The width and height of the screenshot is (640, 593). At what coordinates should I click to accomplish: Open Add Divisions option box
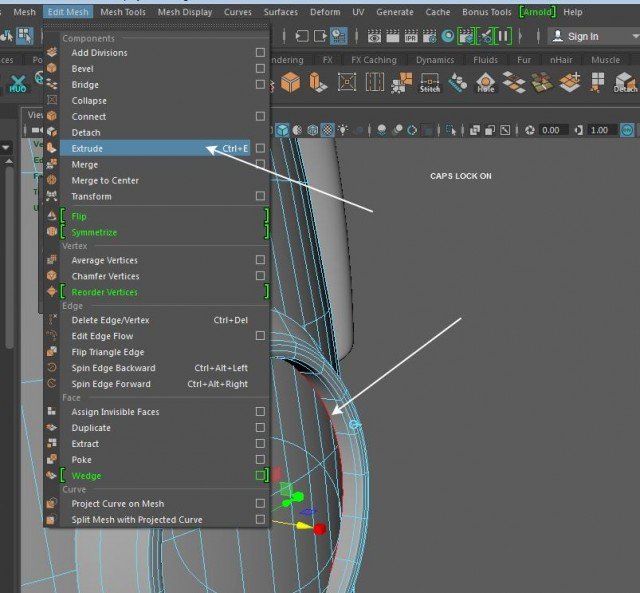point(260,53)
